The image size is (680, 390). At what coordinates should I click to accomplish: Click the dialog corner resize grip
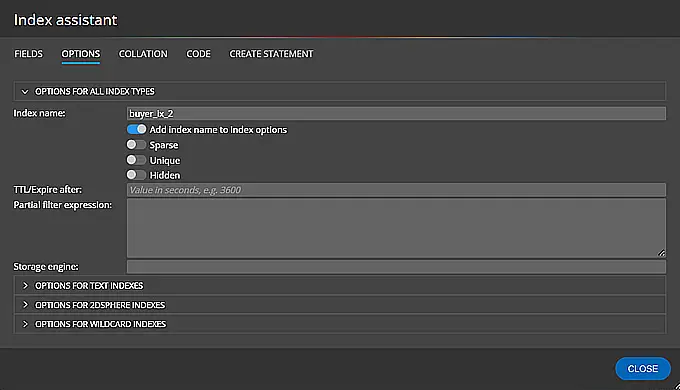(x=677, y=387)
